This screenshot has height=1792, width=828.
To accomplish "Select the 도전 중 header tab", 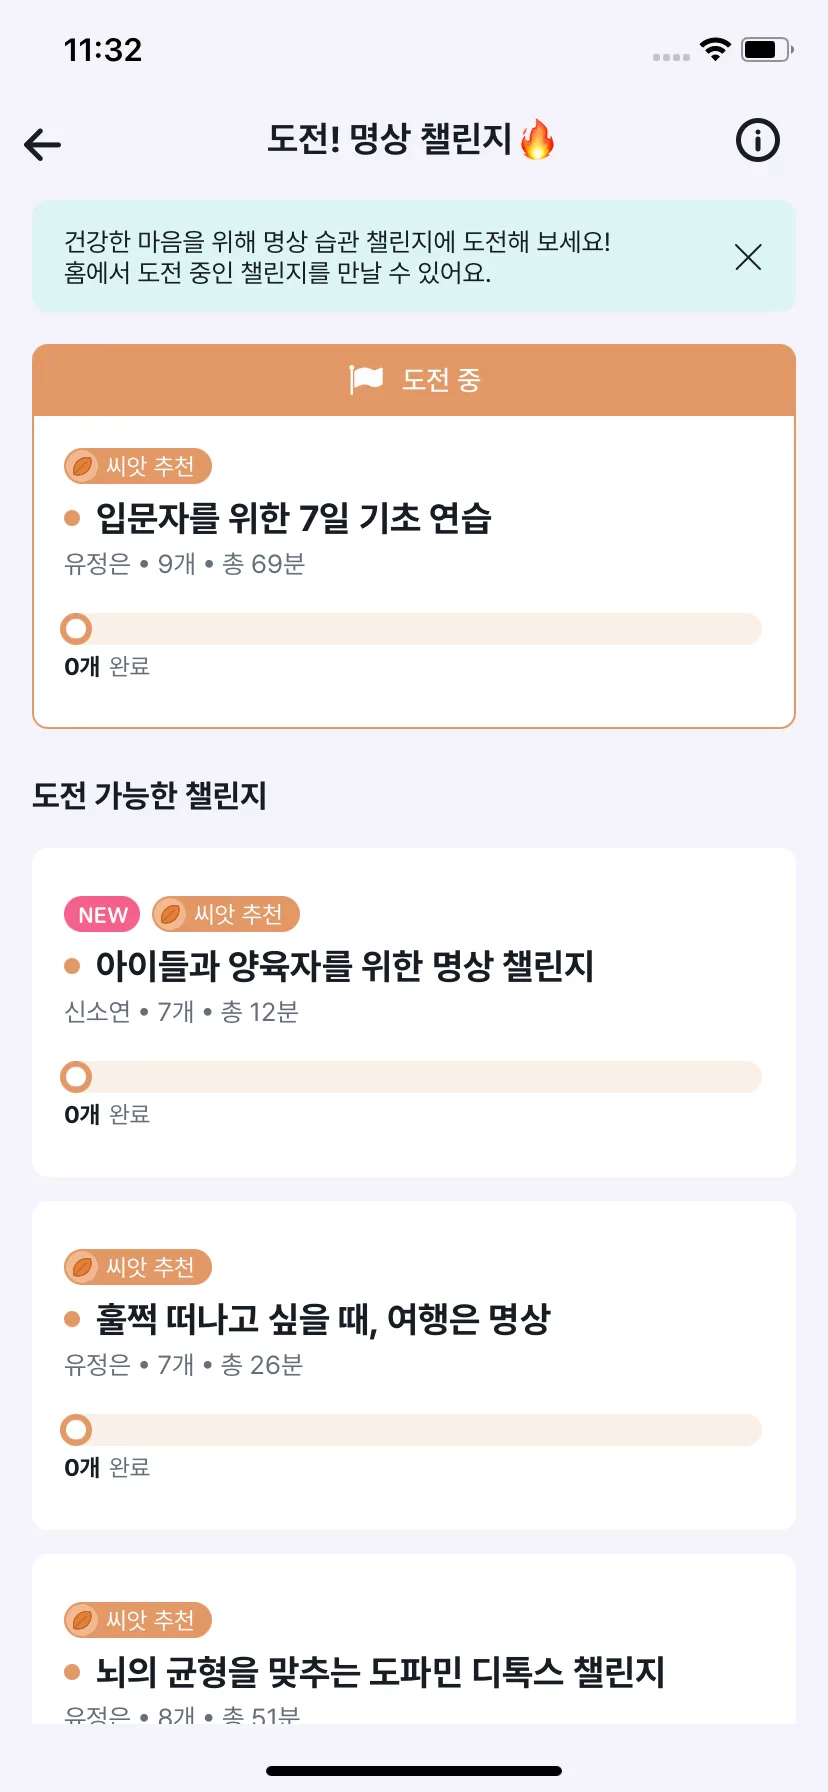I will click(414, 380).
